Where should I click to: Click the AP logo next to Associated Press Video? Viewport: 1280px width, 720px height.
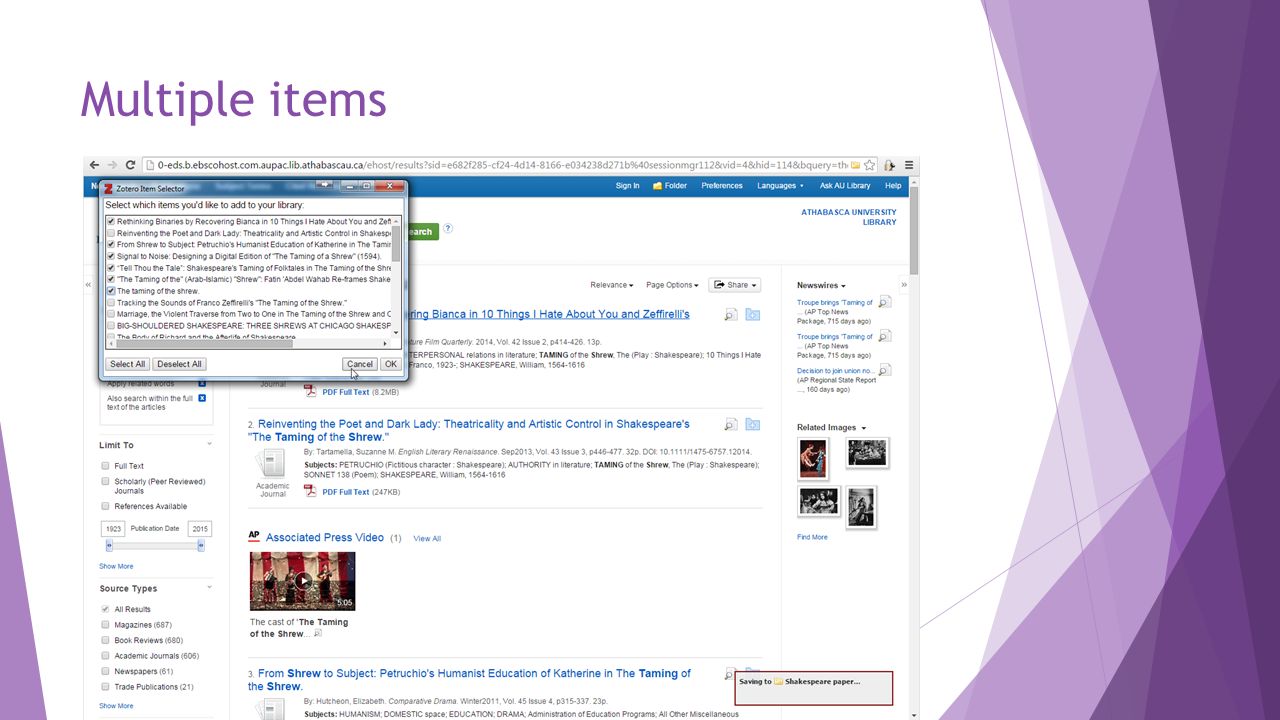click(x=254, y=537)
